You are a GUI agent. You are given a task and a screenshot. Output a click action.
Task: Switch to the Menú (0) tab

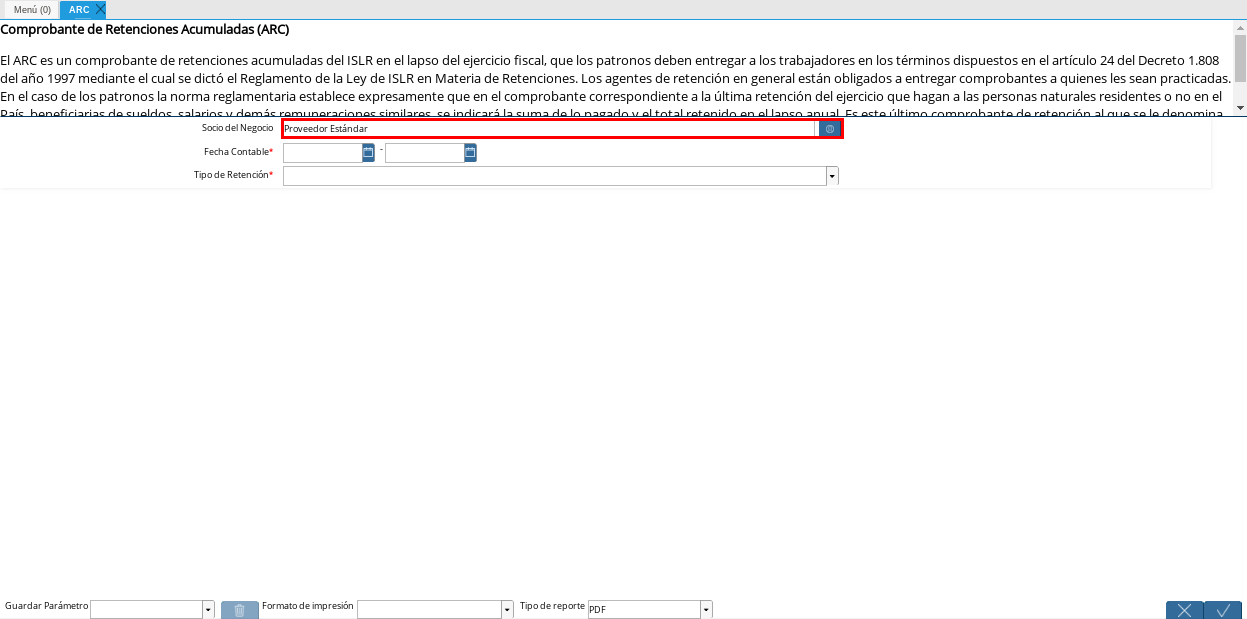[32, 10]
